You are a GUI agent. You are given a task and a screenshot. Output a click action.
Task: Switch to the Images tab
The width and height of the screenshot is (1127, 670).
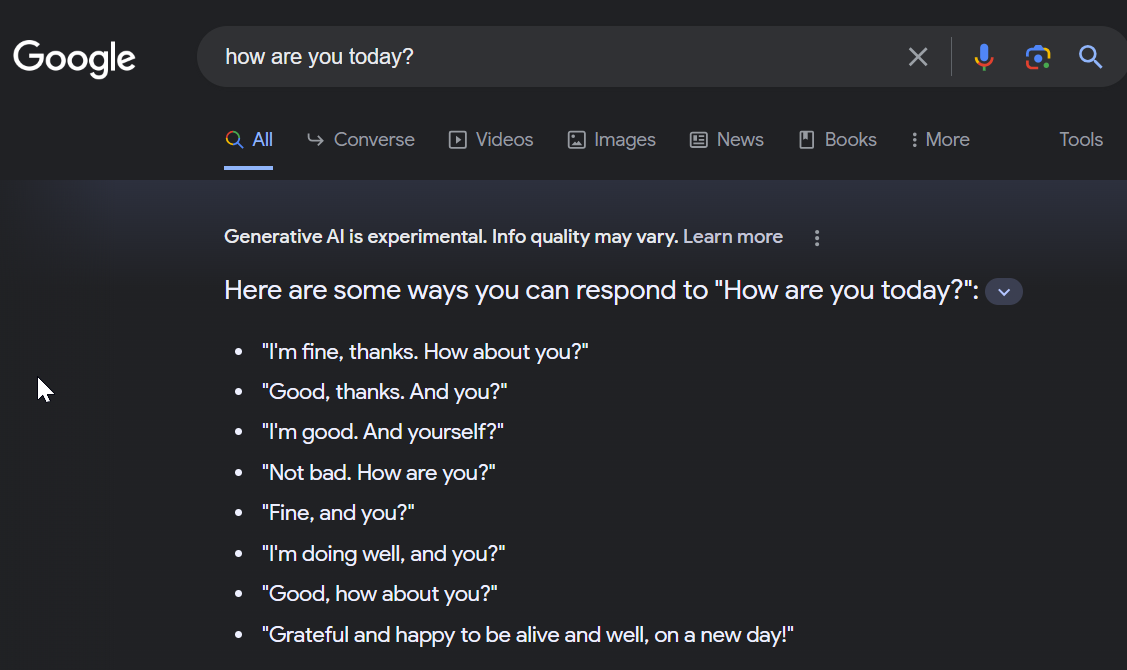[612, 140]
